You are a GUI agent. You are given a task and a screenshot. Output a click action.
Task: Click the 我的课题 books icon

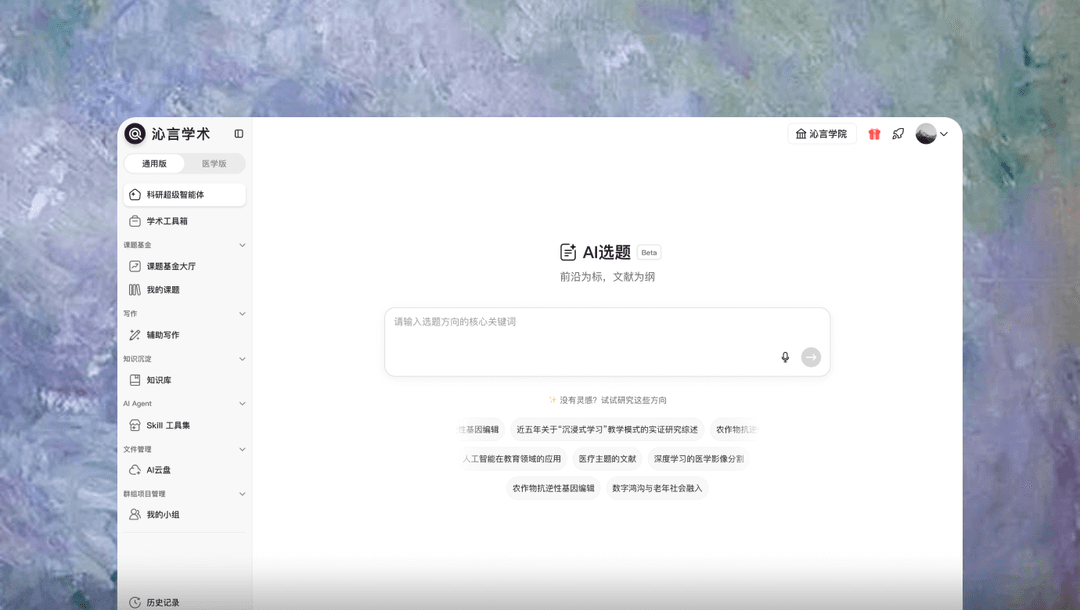click(135, 290)
